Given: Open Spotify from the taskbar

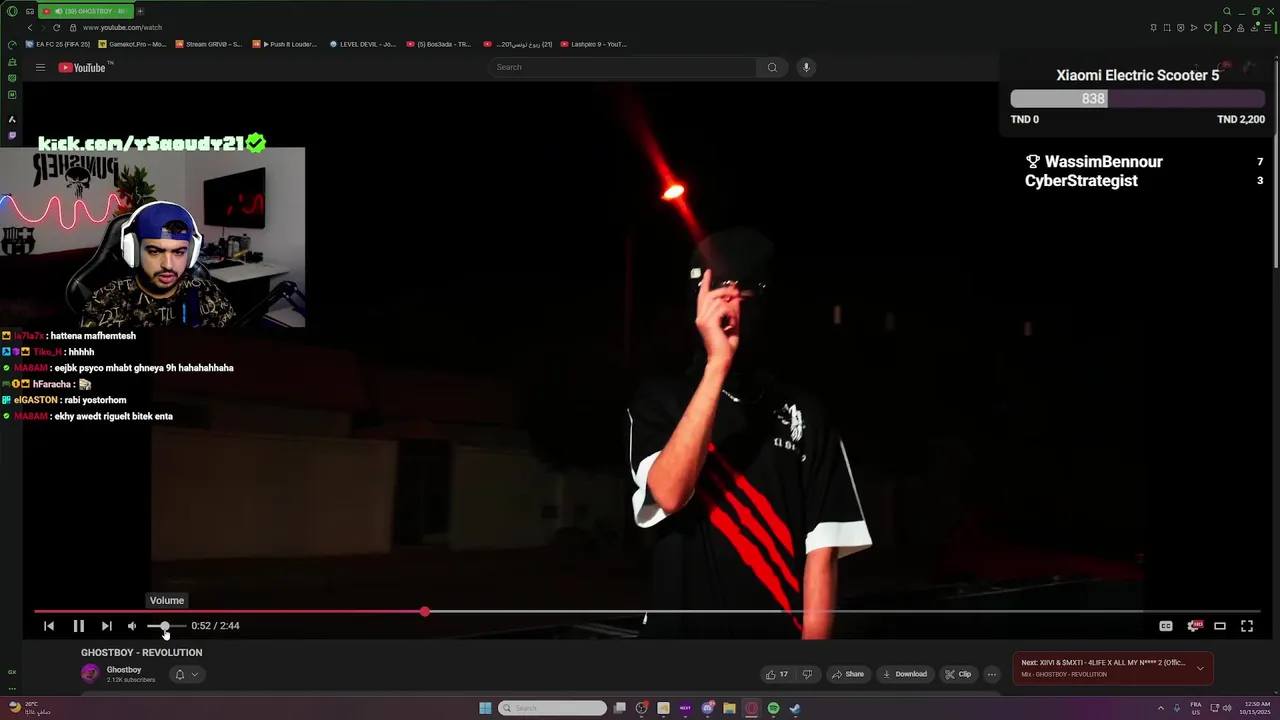Looking at the screenshot, I should (x=773, y=708).
